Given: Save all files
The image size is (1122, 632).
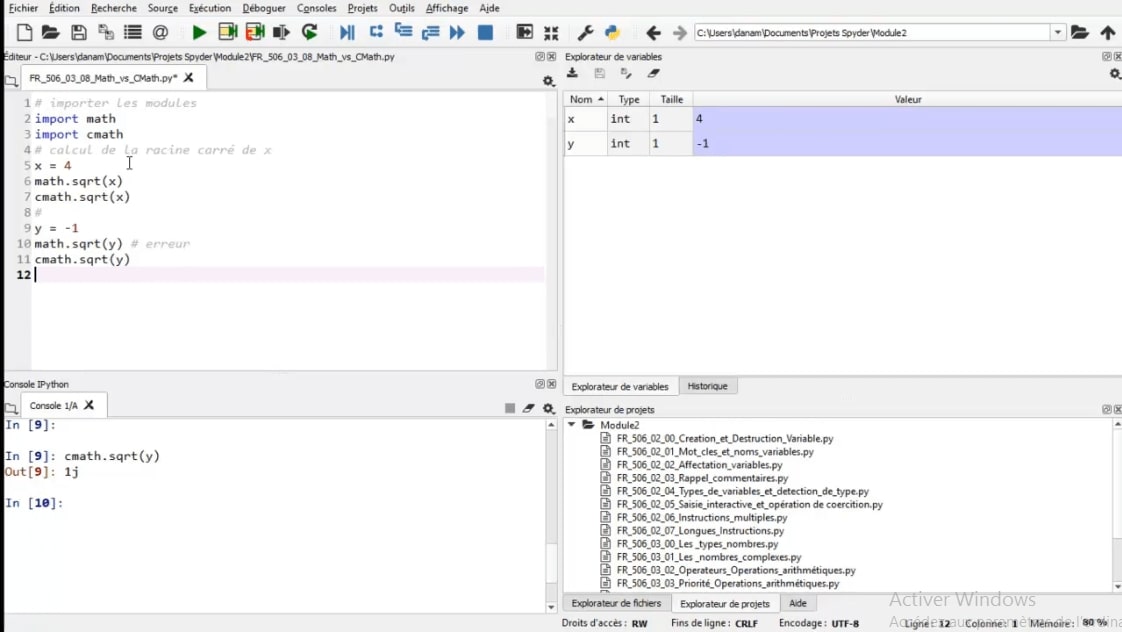Looking at the screenshot, I should [x=106, y=32].
